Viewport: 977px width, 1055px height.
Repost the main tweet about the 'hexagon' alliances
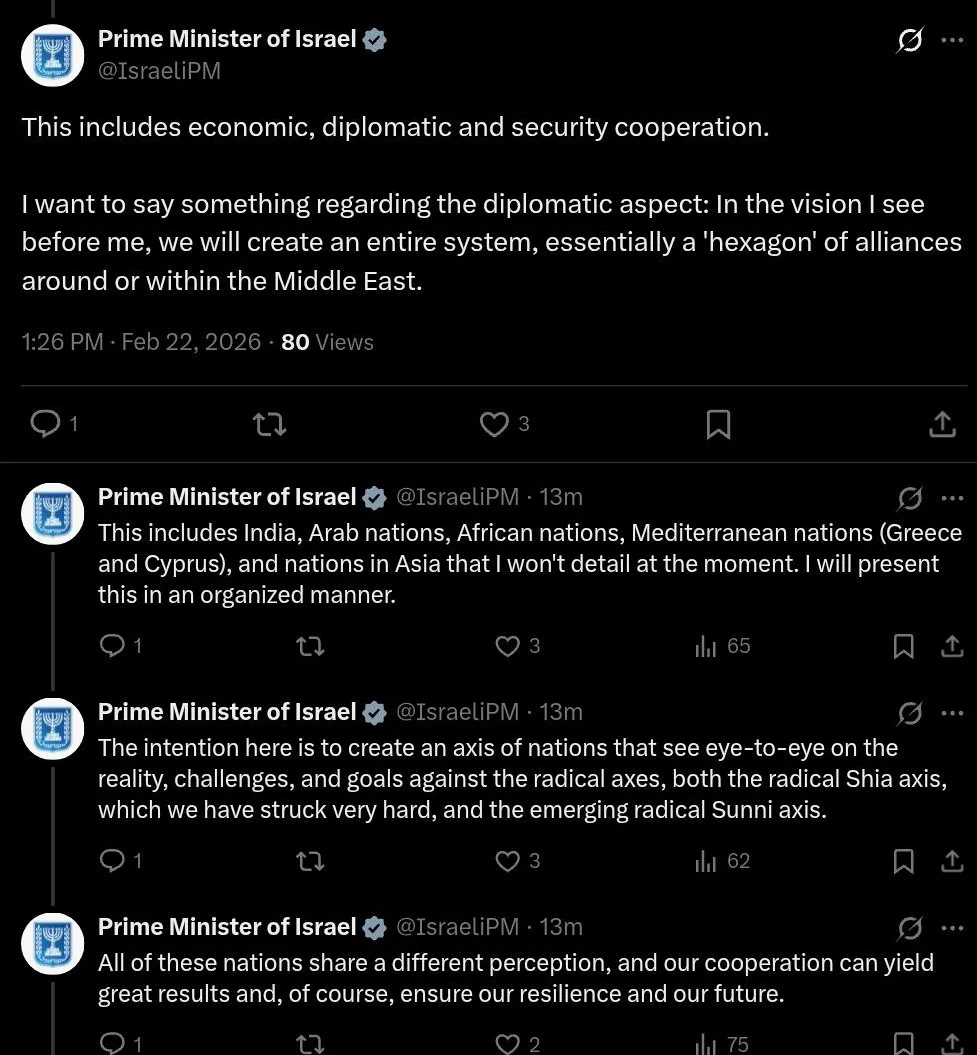tap(271, 425)
